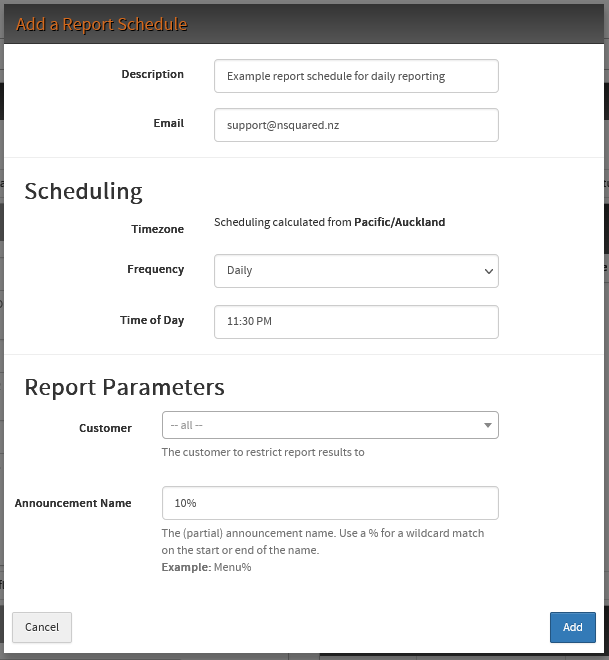The image size is (609, 660).
Task: Click the Announcement Name label
Action: (73, 504)
